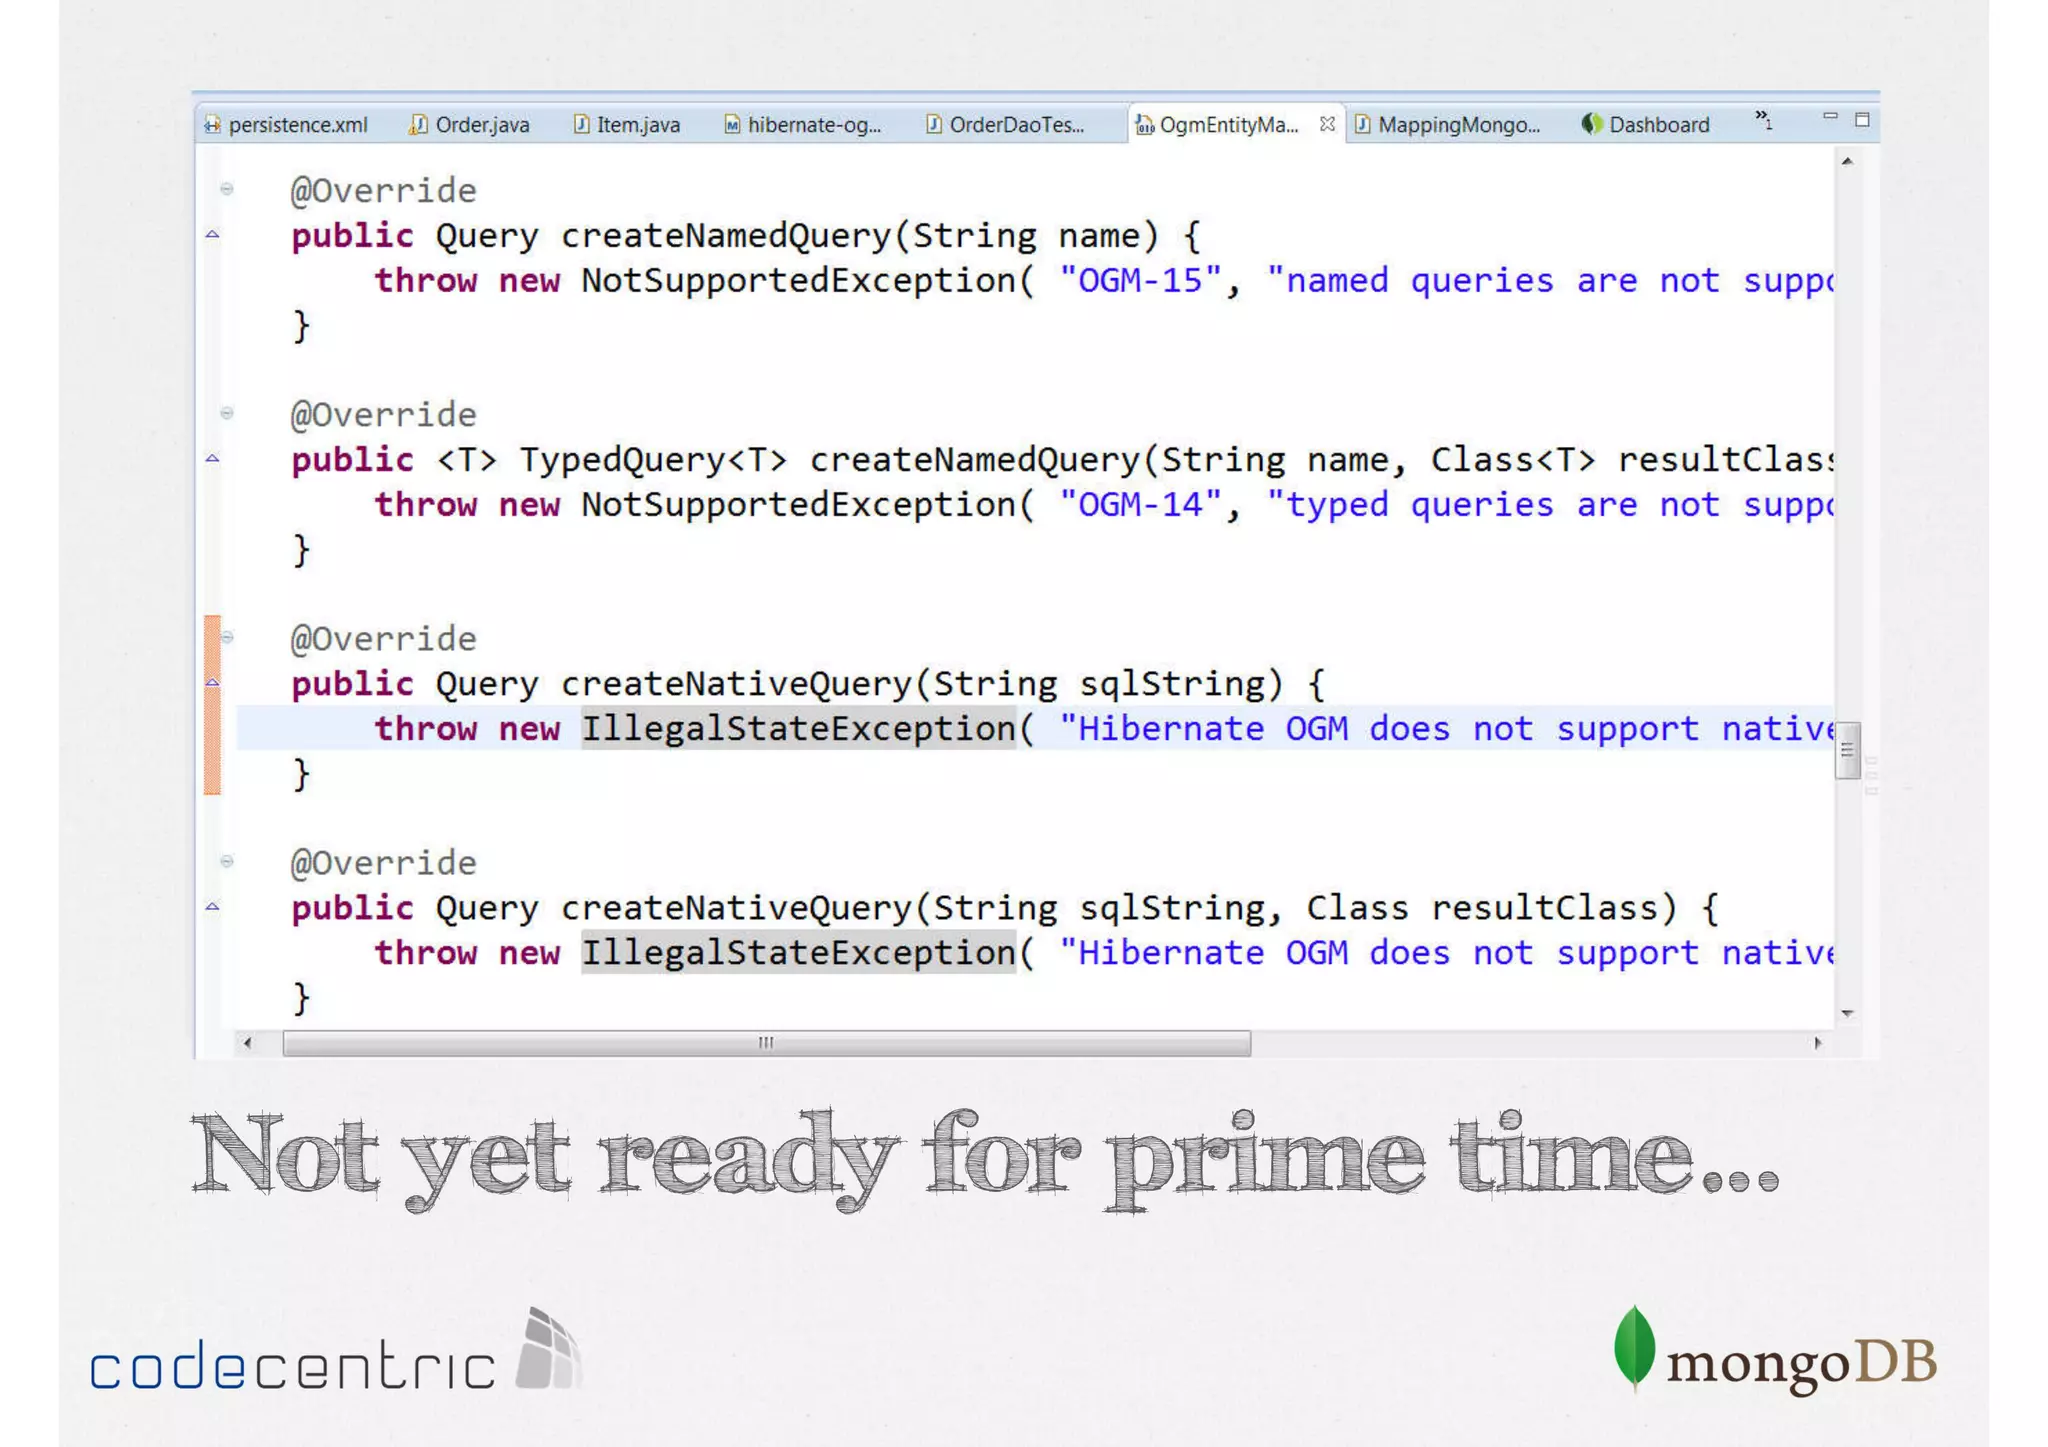Switch to the persistence.xml tab
The height and width of the screenshot is (1447, 2048).
(x=286, y=124)
